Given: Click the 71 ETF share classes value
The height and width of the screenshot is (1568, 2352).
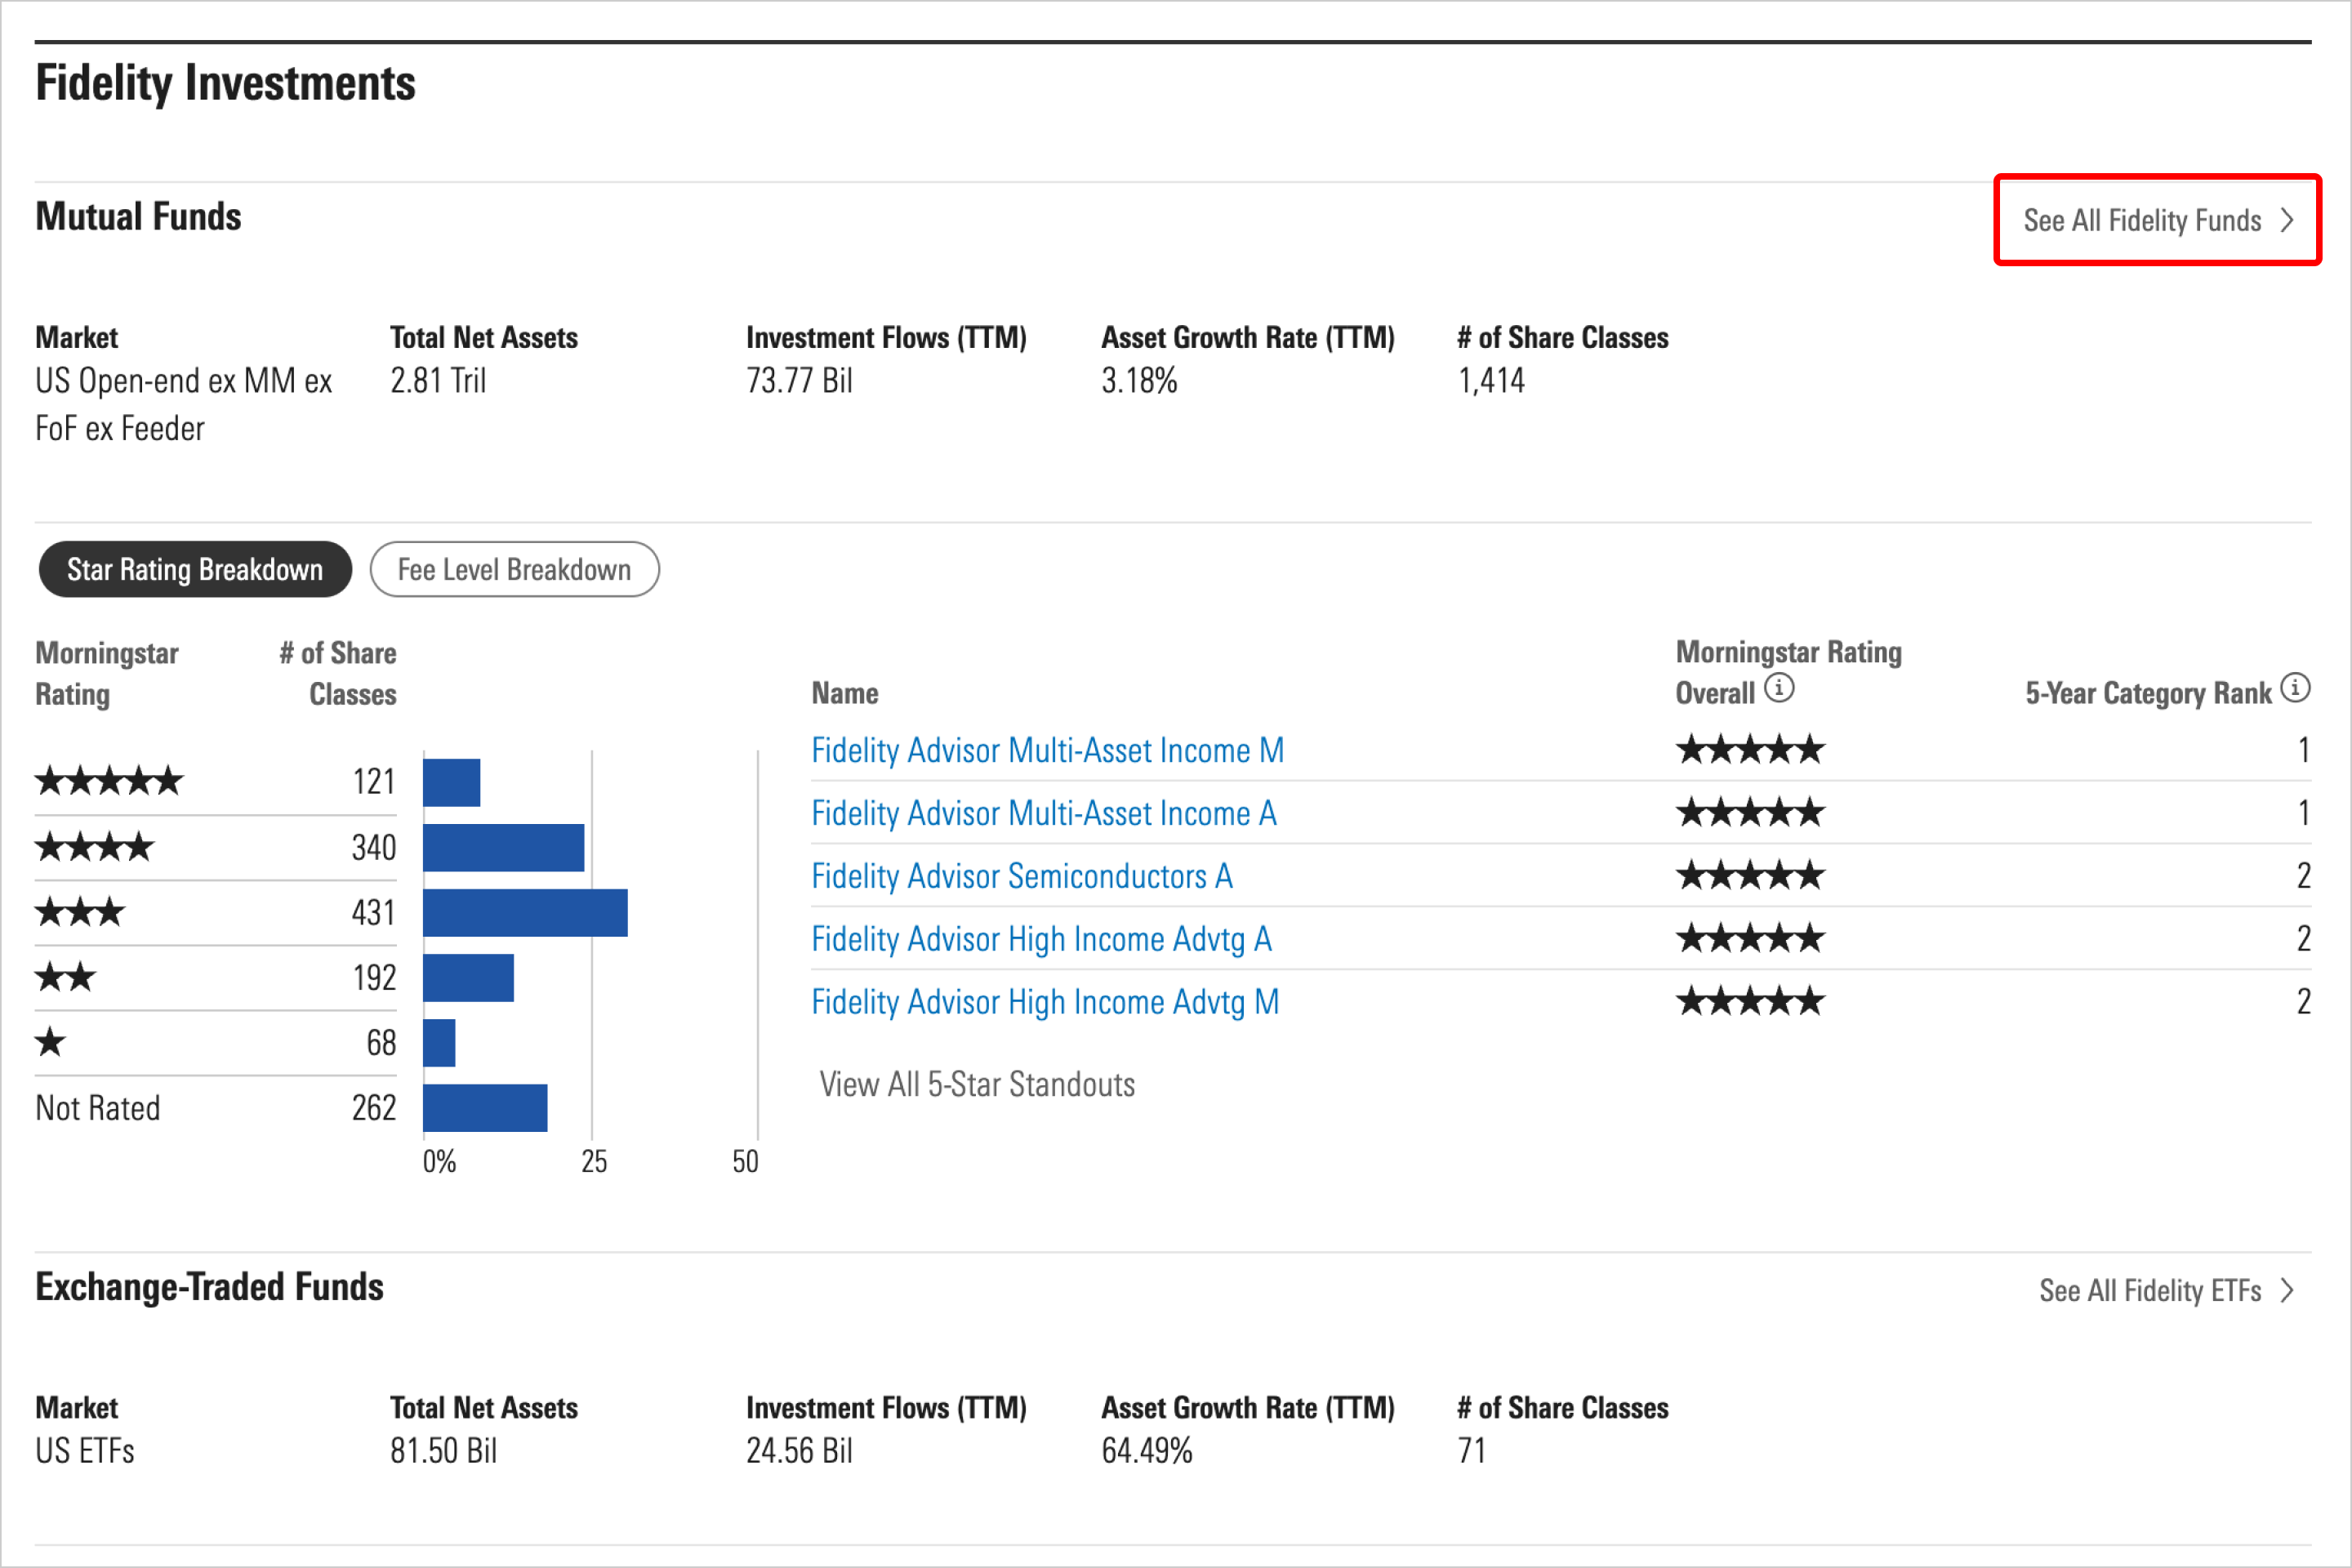Looking at the screenshot, I should 1471,1450.
